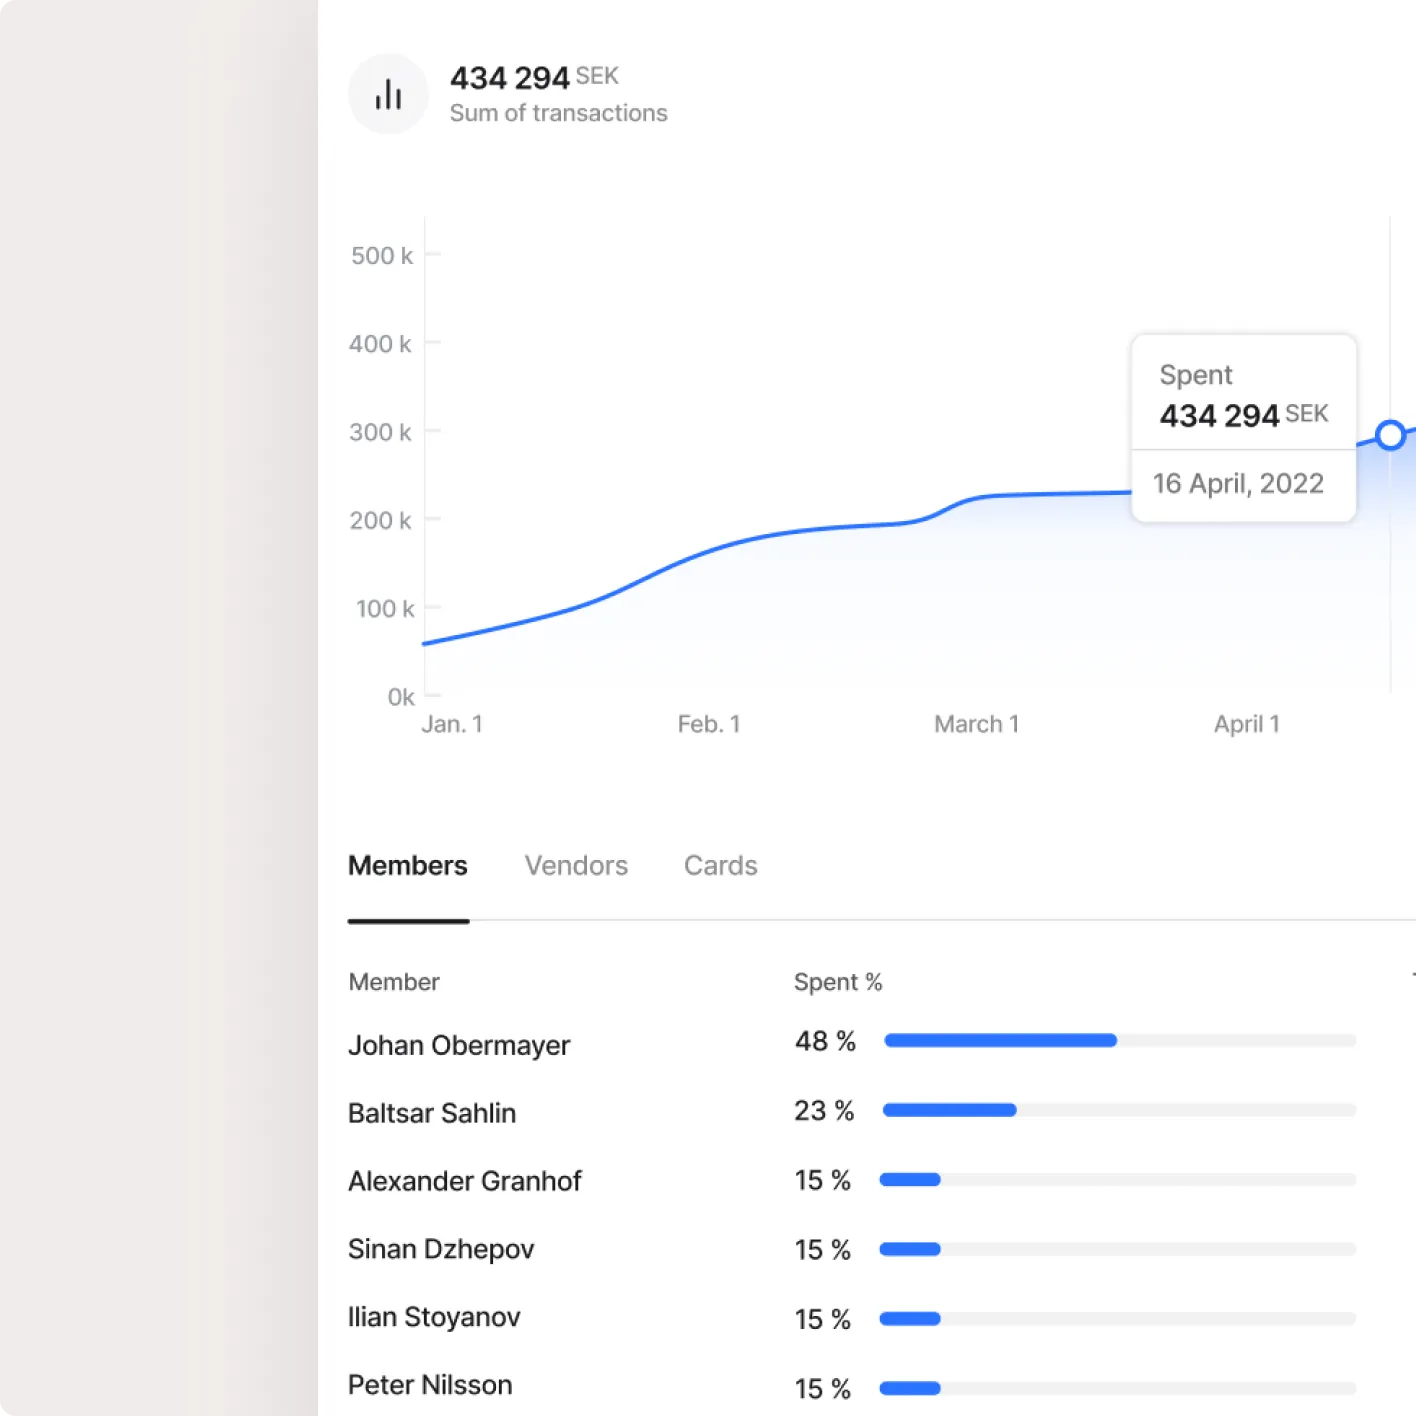Select the Cards tab
Viewport: 1416px width, 1416px height.
[720, 866]
